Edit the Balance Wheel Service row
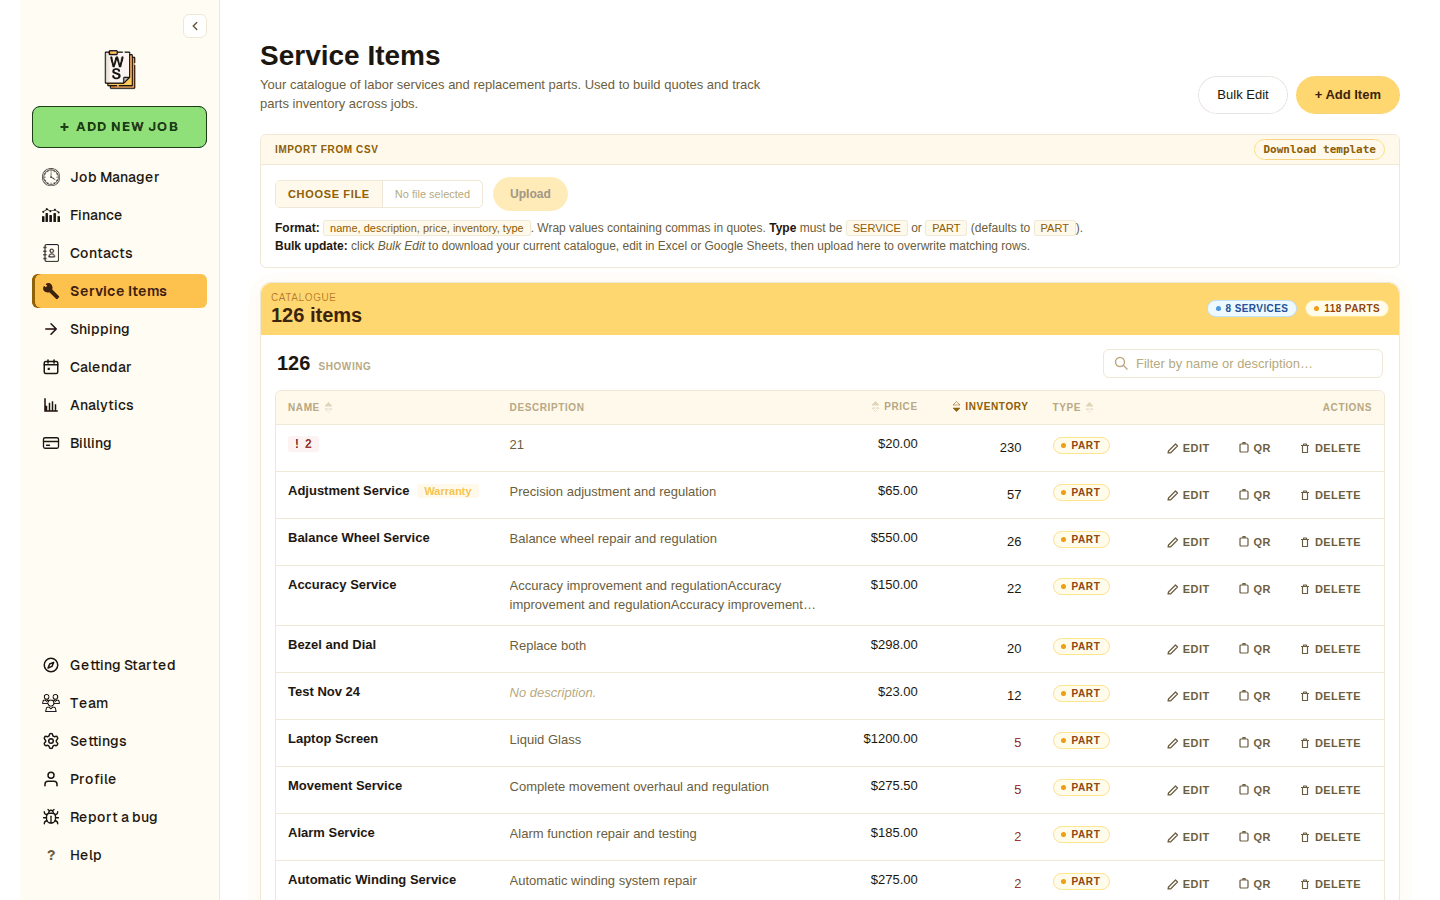 coord(1188,542)
